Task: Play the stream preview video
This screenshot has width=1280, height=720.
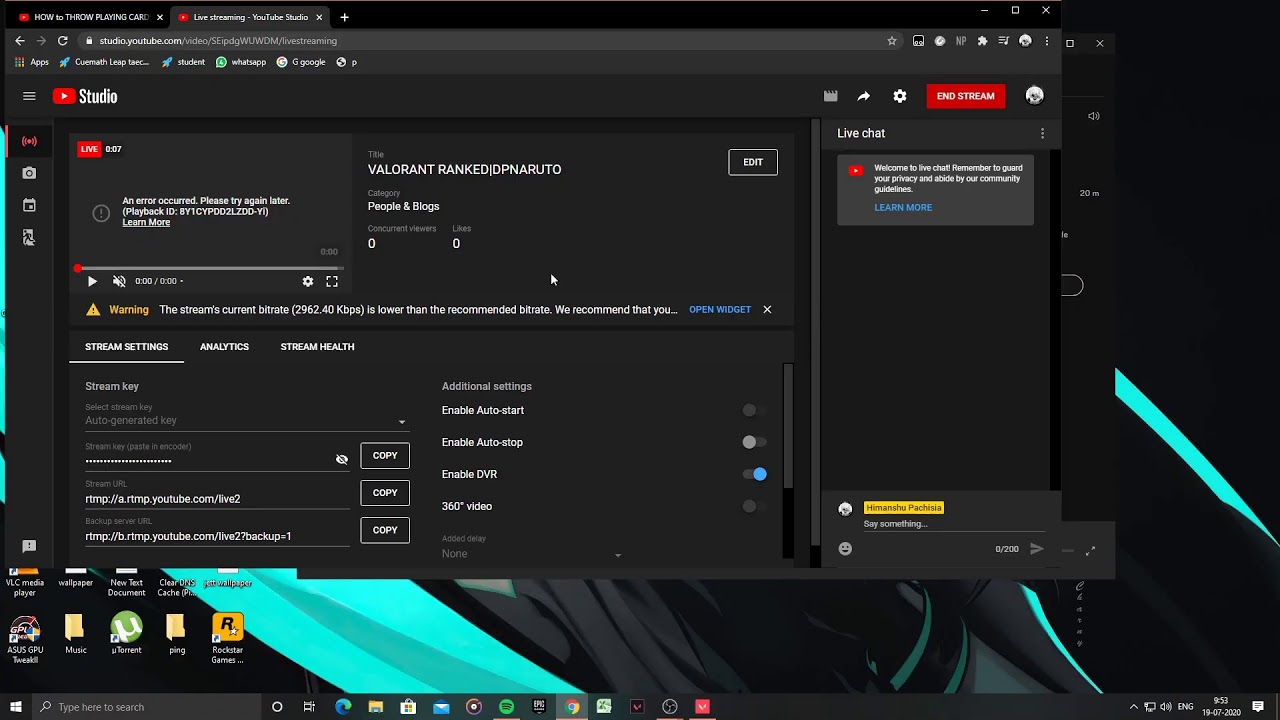Action: 92,281
